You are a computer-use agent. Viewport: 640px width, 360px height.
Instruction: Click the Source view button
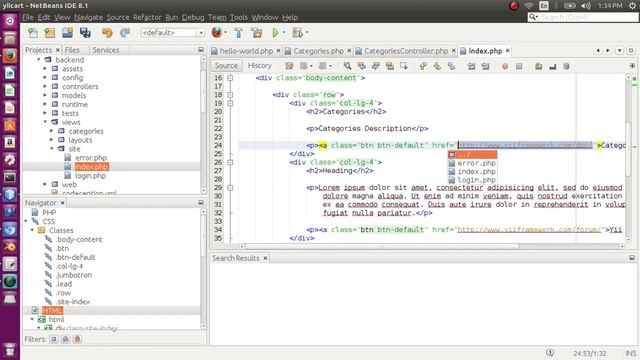(x=226, y=66)
